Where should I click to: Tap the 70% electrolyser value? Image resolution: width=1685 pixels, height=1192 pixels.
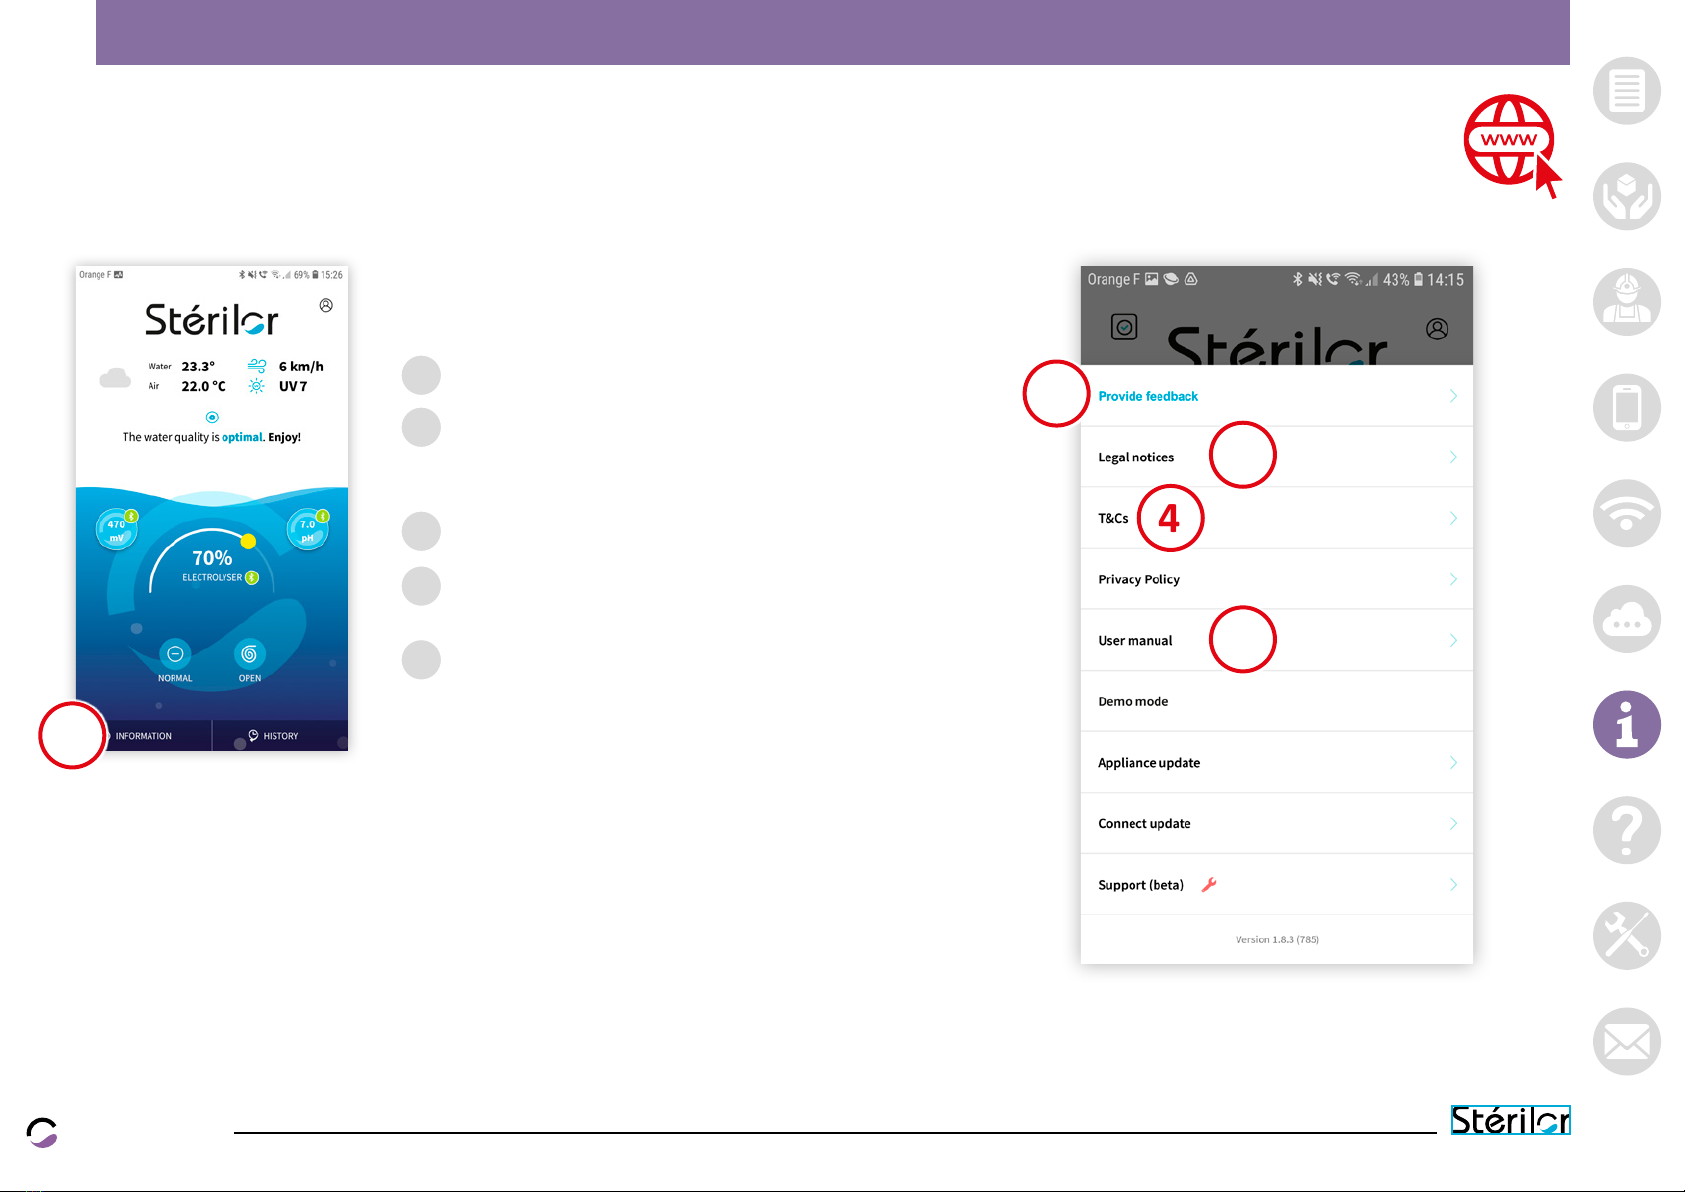tap(212, 558)
